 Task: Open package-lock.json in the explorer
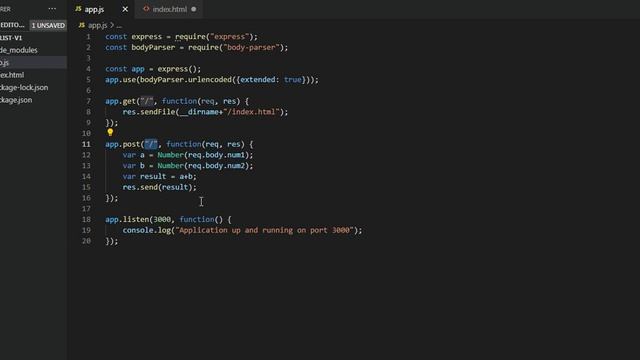pyautogui.click(x=24, y=87)
